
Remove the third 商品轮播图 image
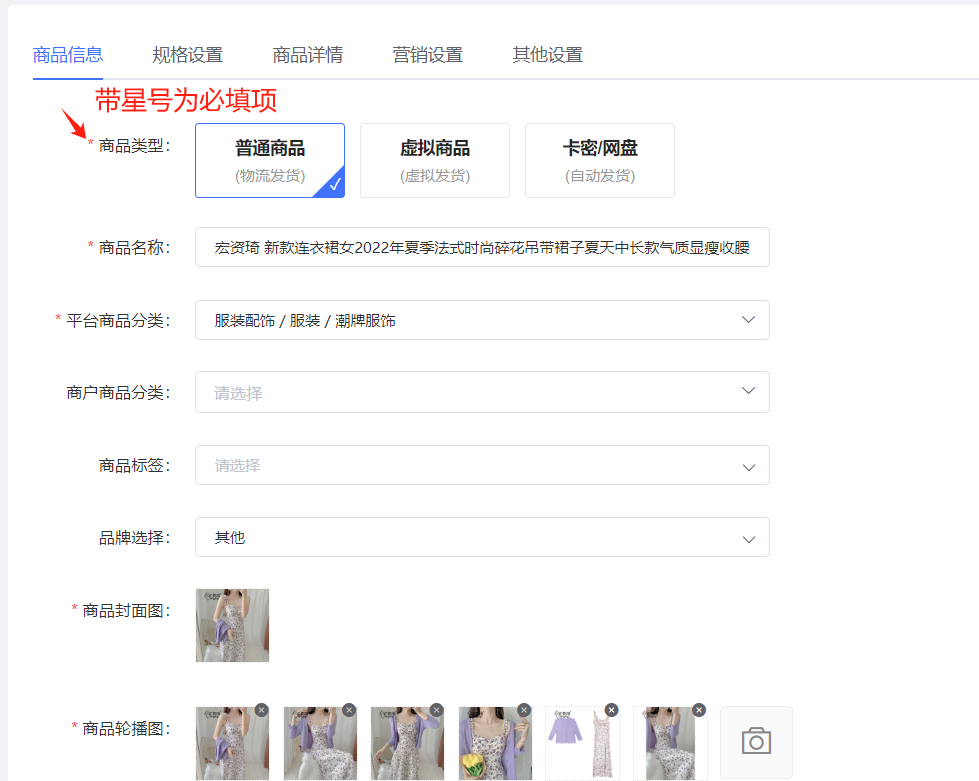(436, 710)
